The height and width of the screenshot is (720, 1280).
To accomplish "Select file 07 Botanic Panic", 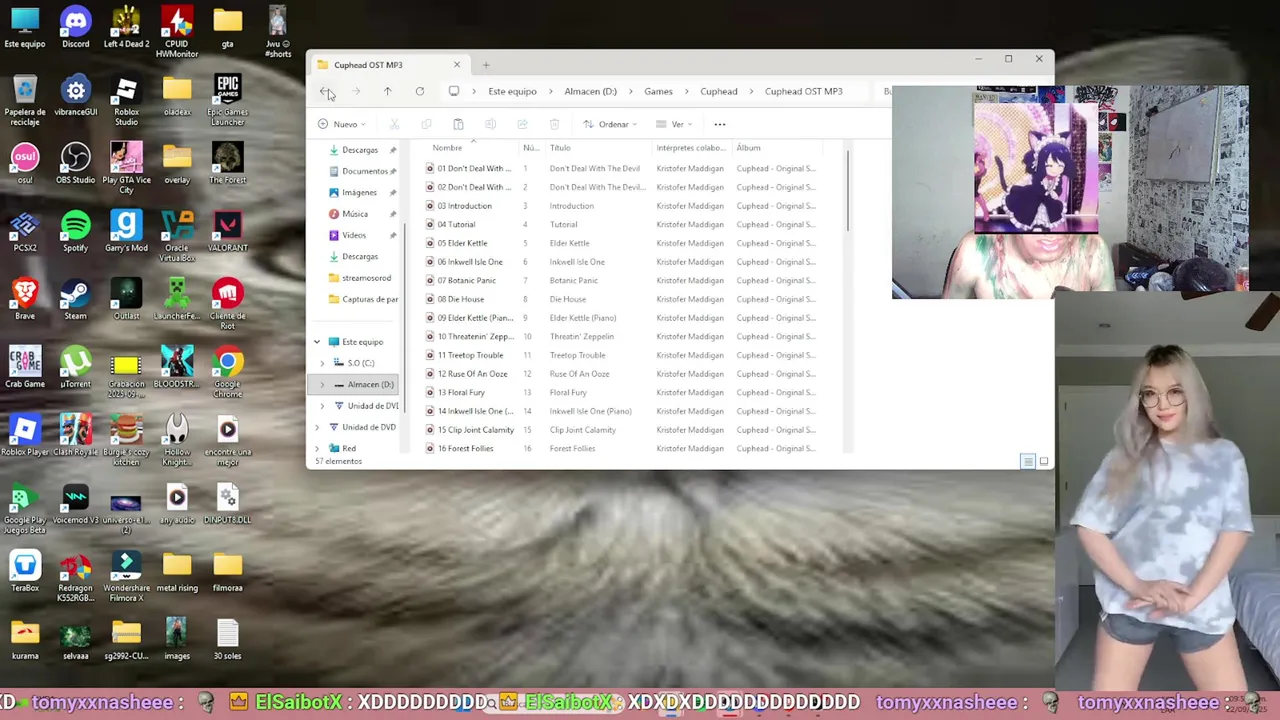I will pos(466,280).
